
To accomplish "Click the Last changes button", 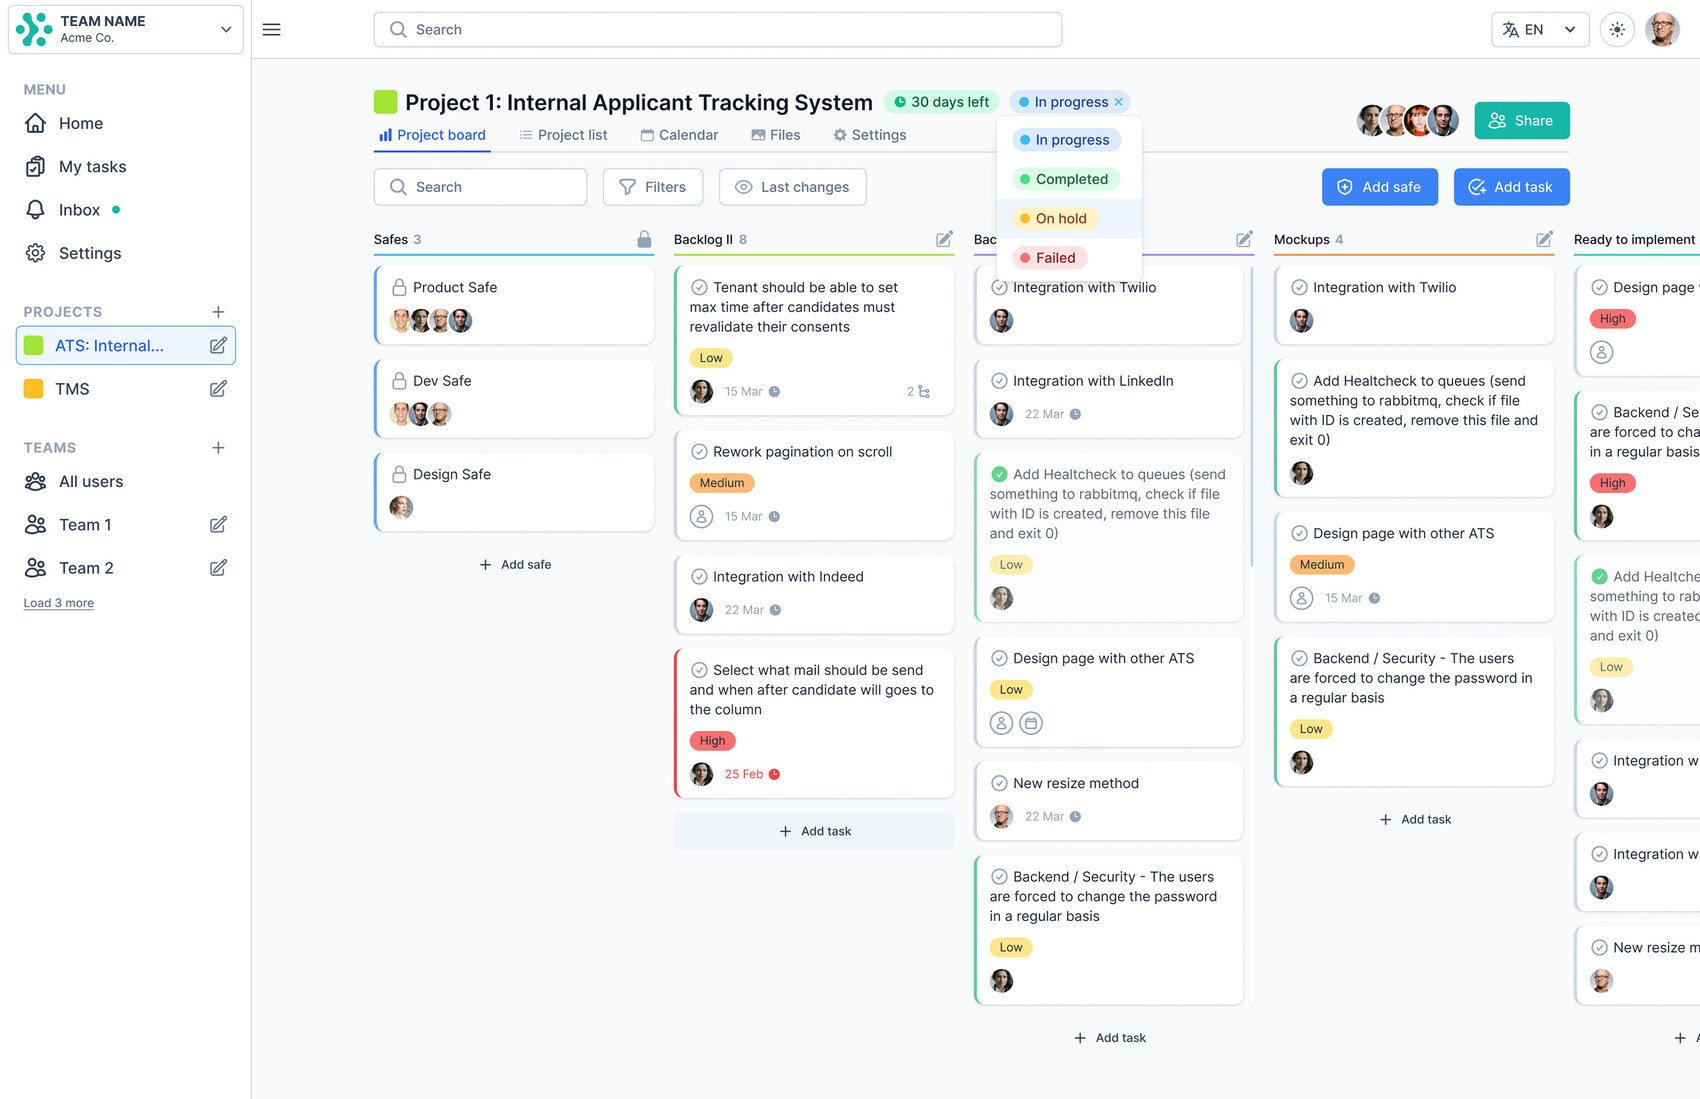I will [792, 187].
